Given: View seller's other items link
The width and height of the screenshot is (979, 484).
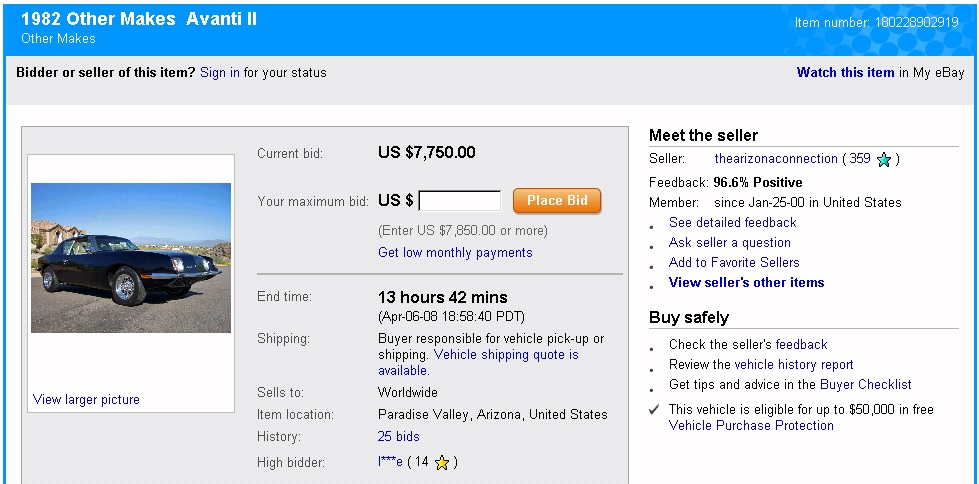Looking at the screenshot, I should point(746,283).
